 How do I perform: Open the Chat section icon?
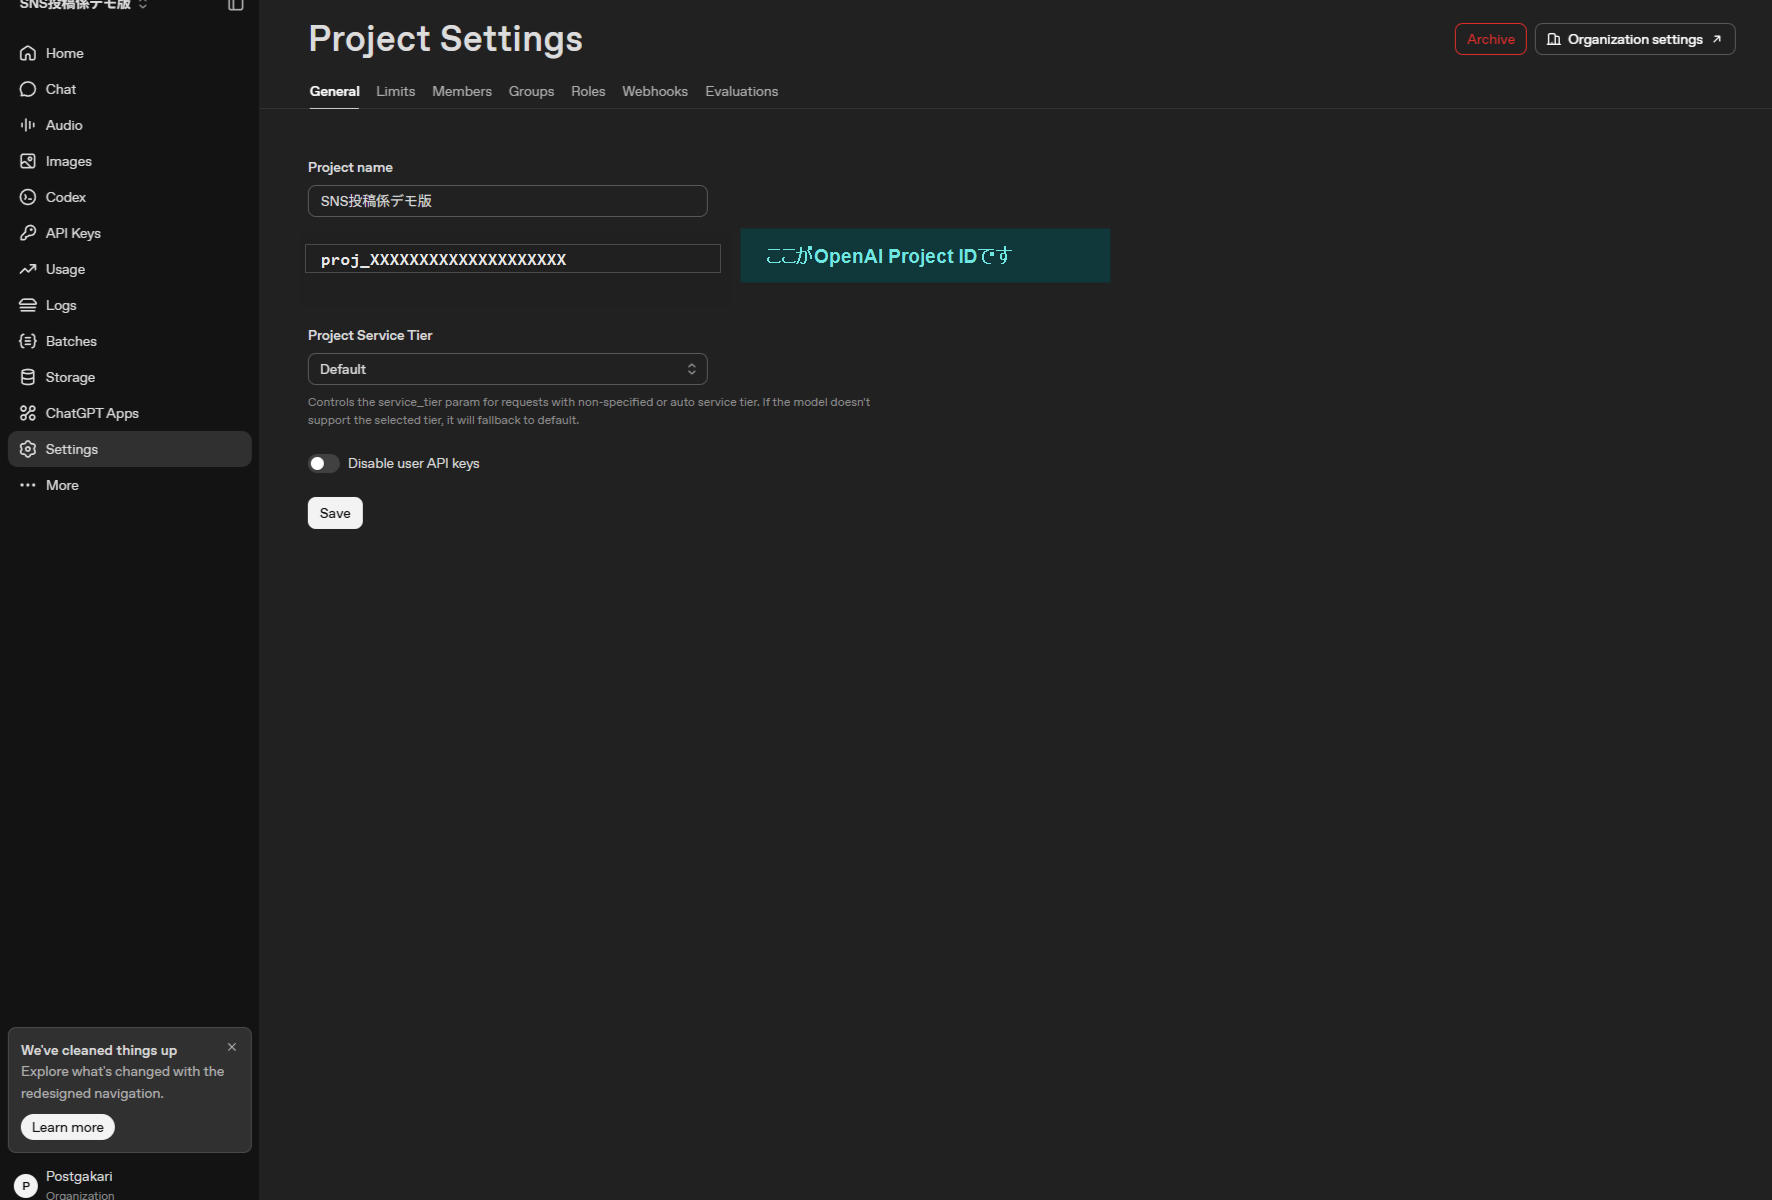(28, 89)
